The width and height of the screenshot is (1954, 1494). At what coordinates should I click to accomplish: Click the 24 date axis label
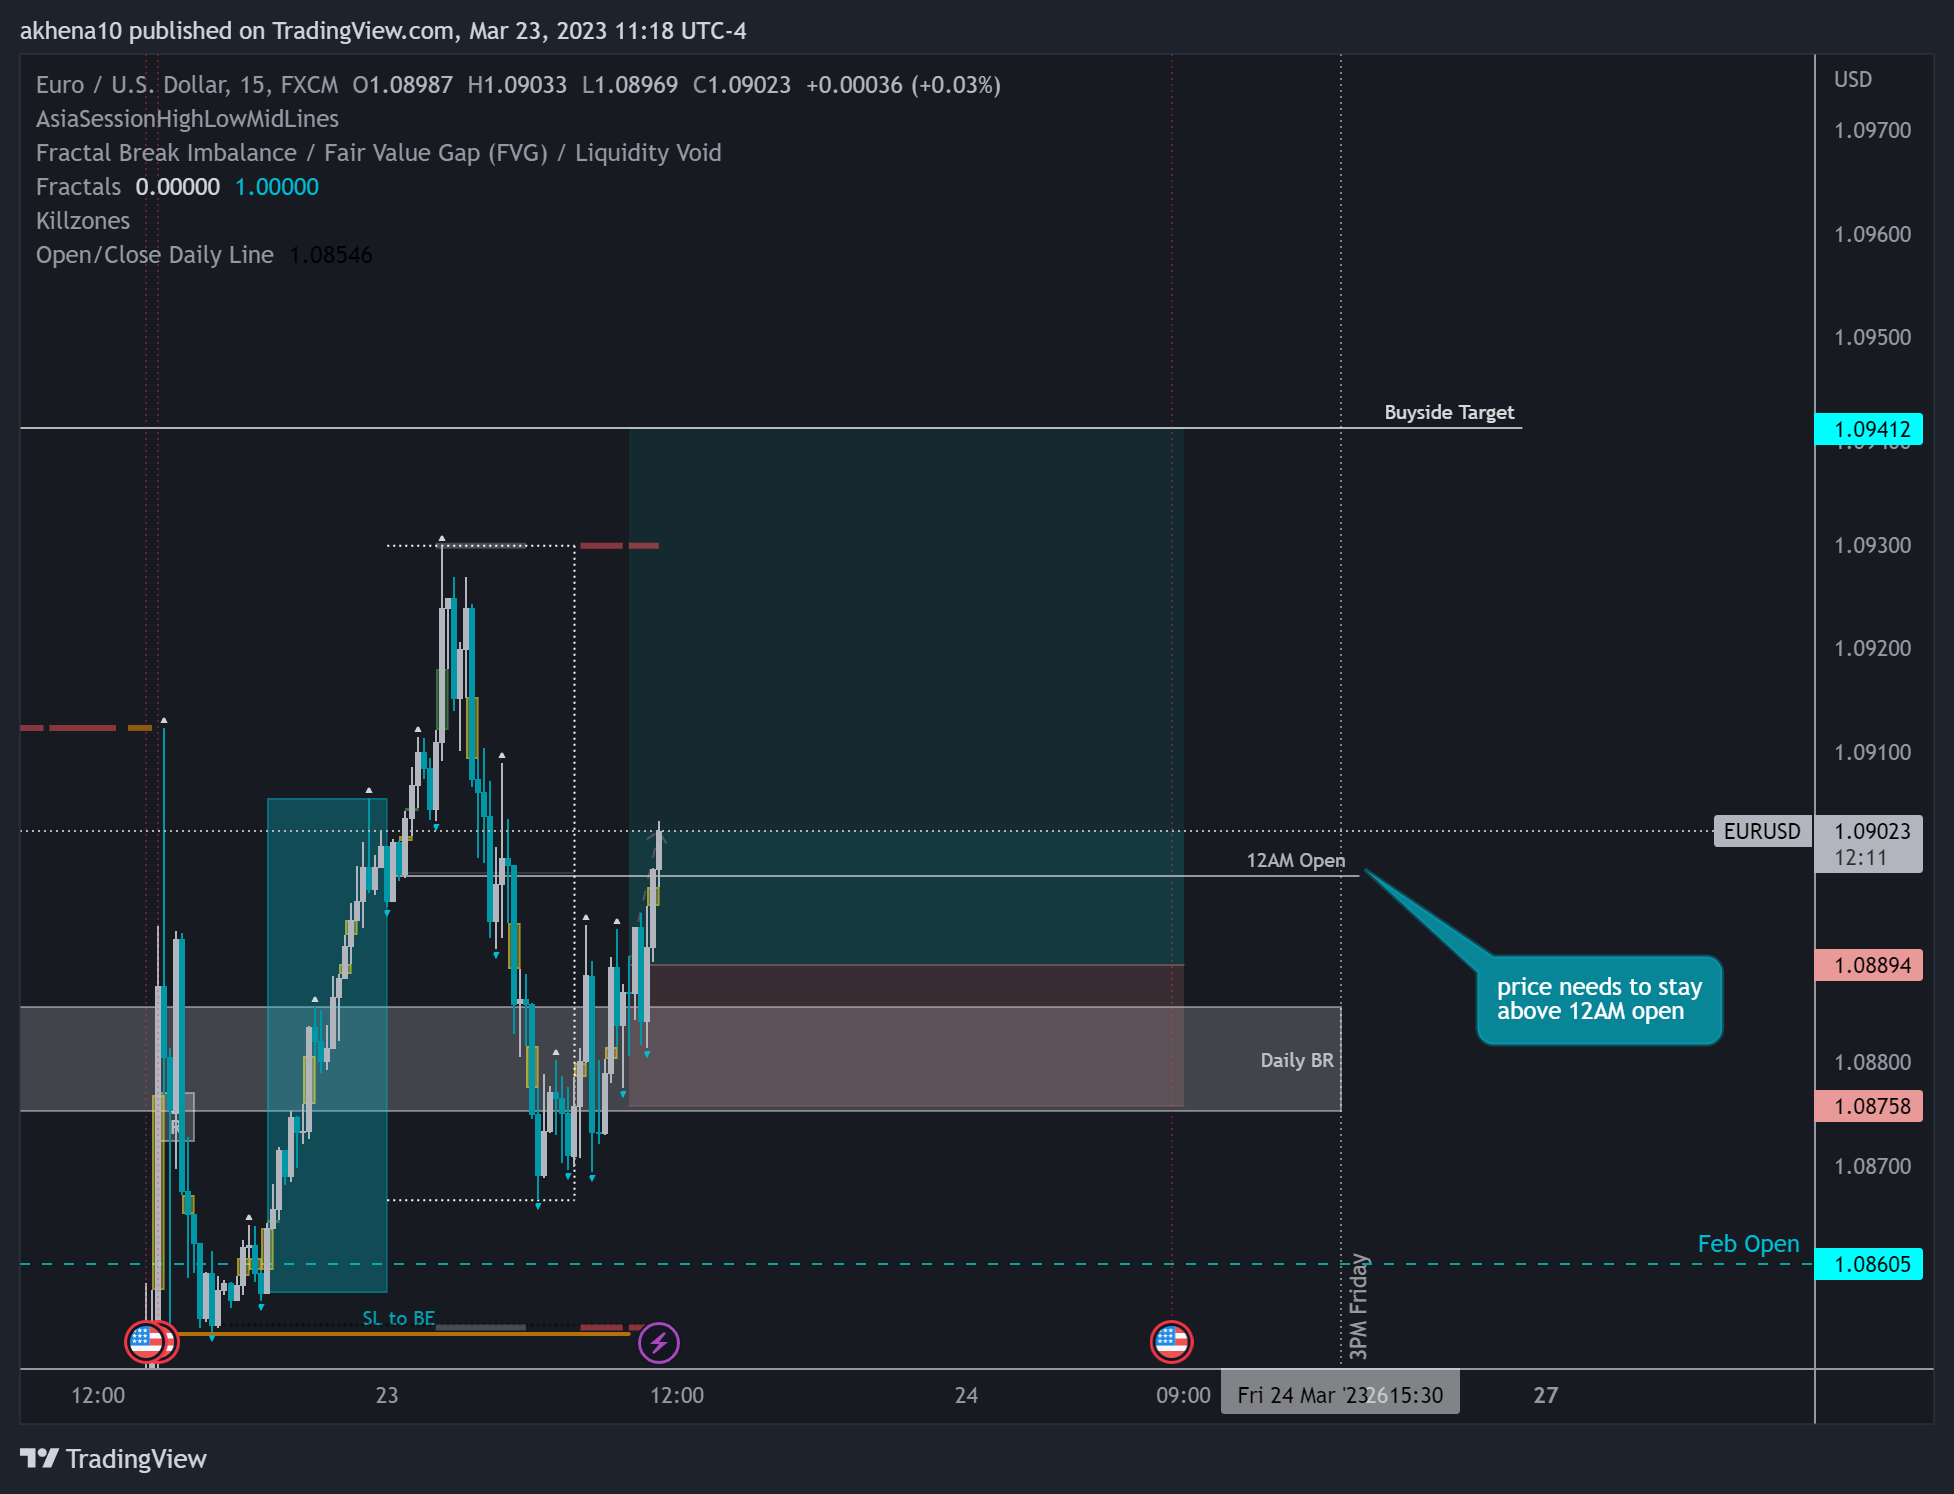[966, 1395]
